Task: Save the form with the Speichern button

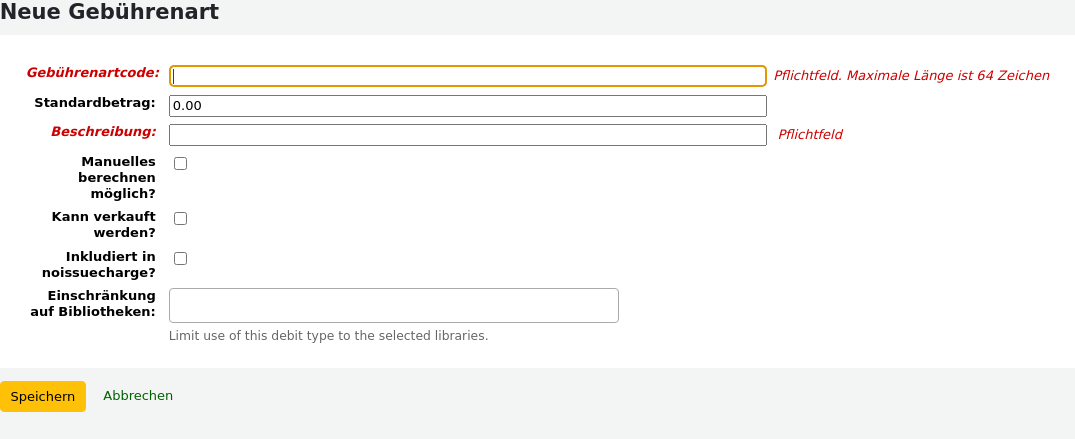Action: click(x=43, y=396)
